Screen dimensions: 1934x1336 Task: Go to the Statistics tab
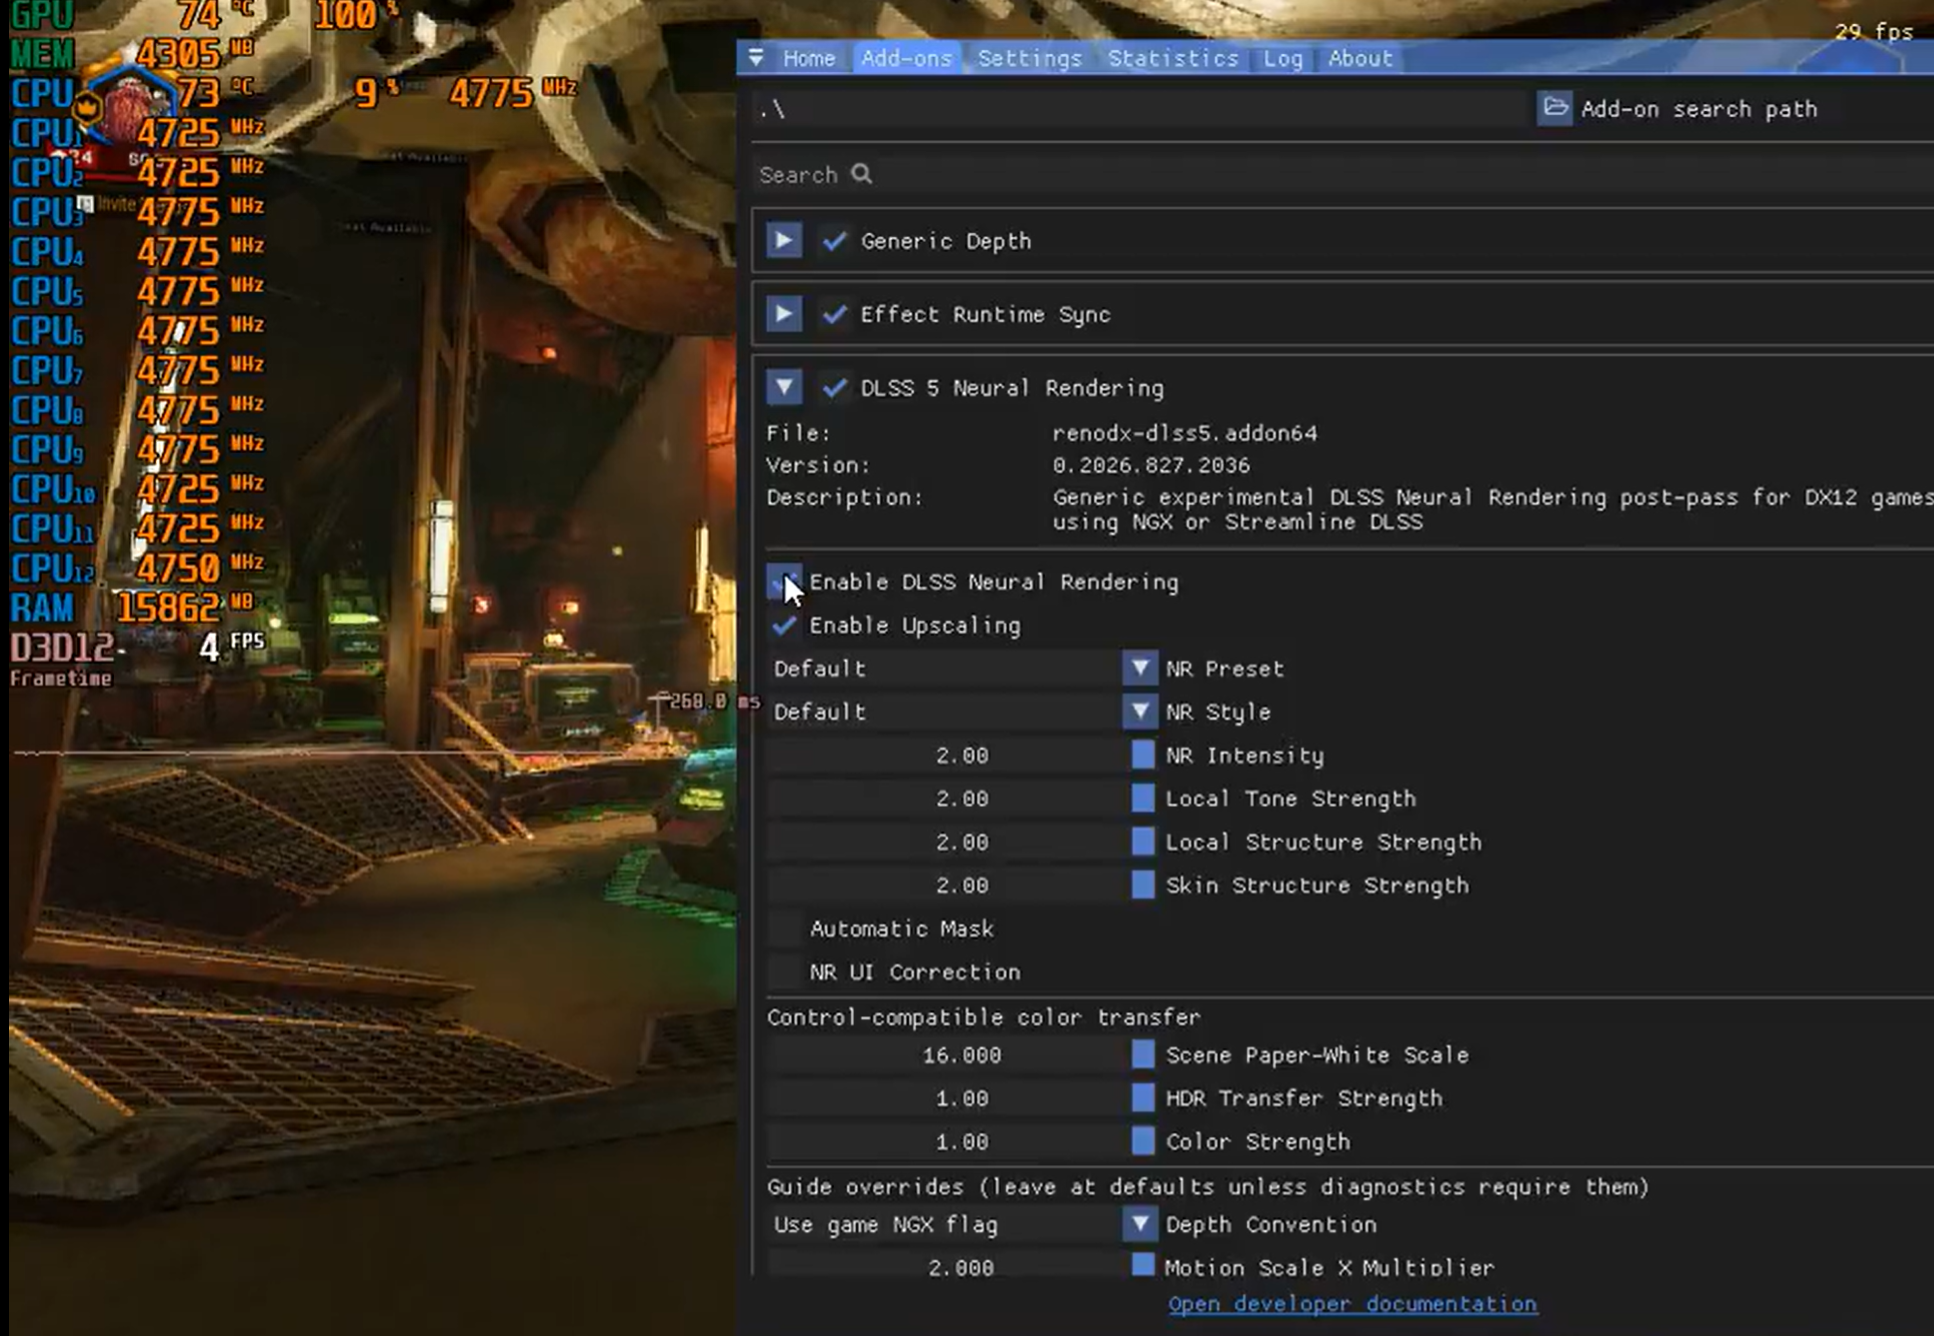(x=1173, y=58)
